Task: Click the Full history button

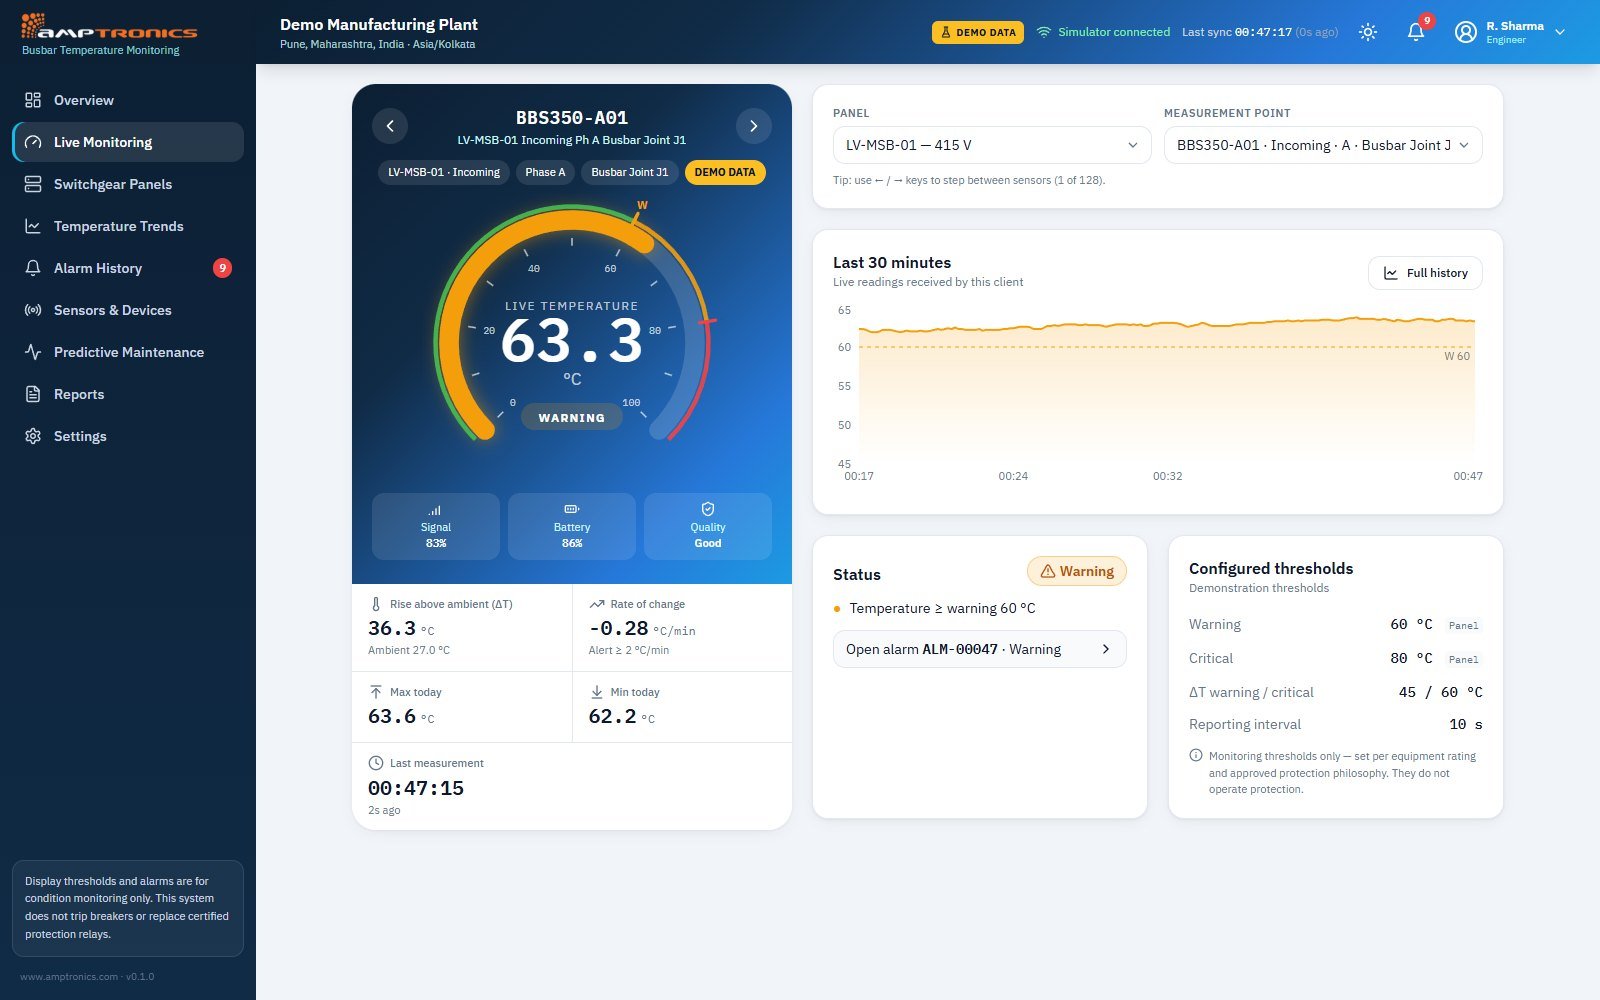Action: [1425, 273]
